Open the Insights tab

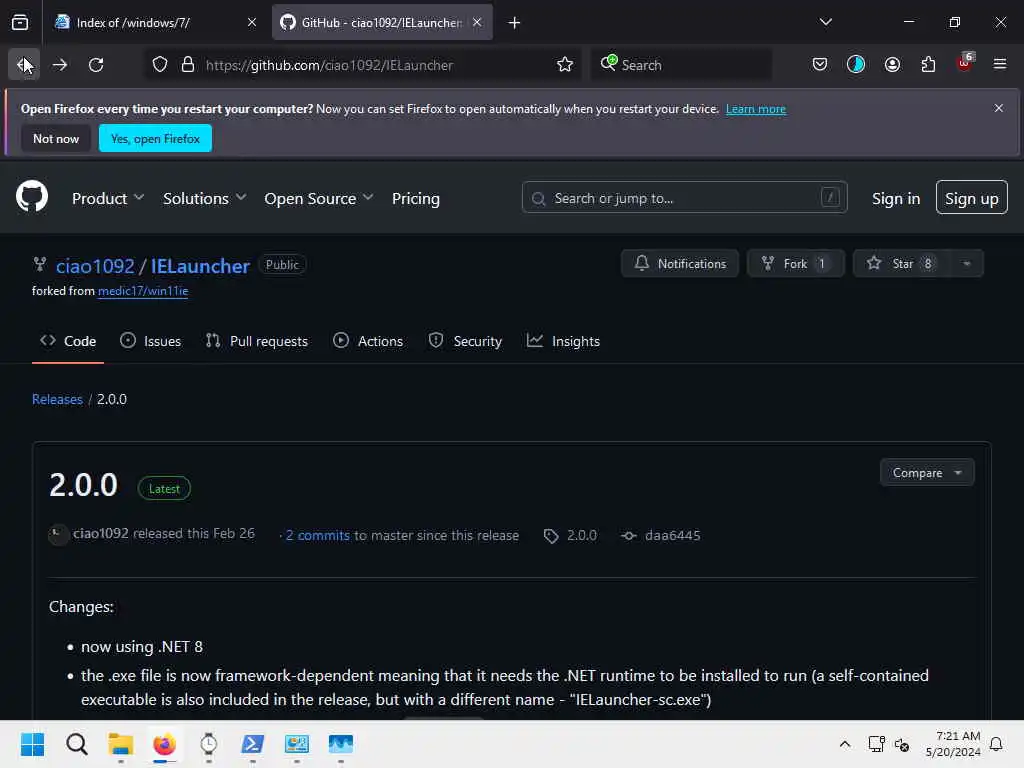tap(563, 342)
